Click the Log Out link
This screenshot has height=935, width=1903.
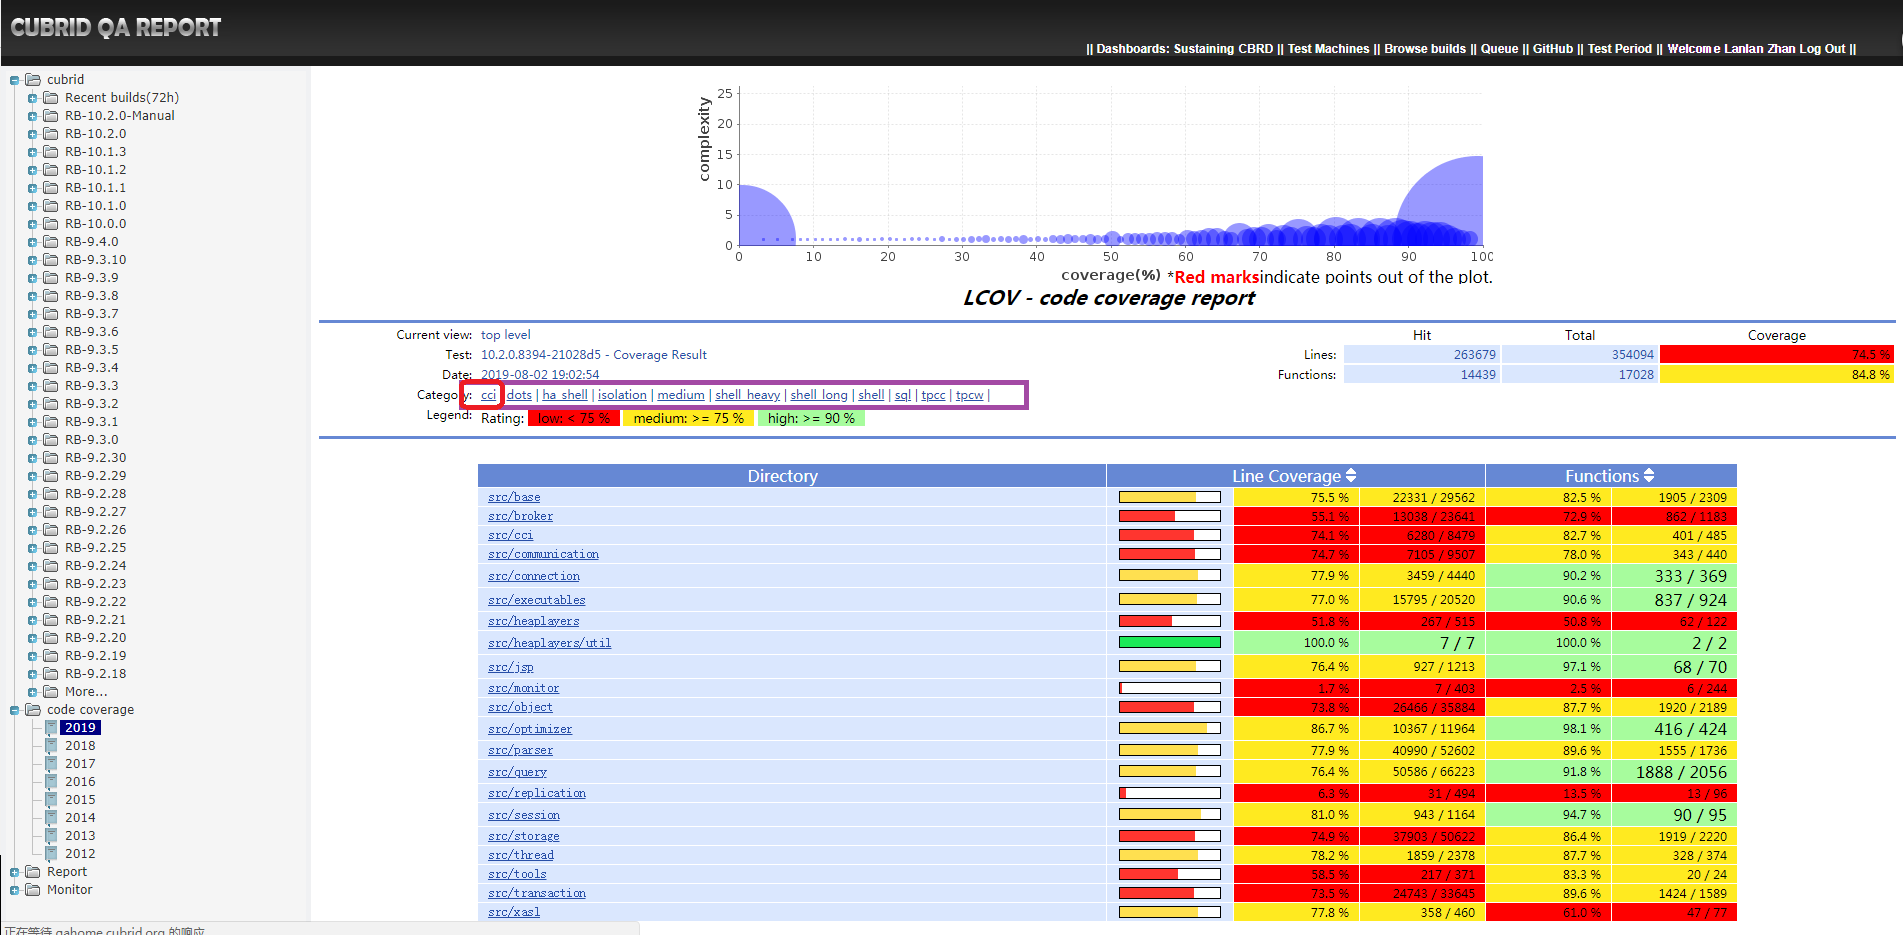pos(1822,49)
